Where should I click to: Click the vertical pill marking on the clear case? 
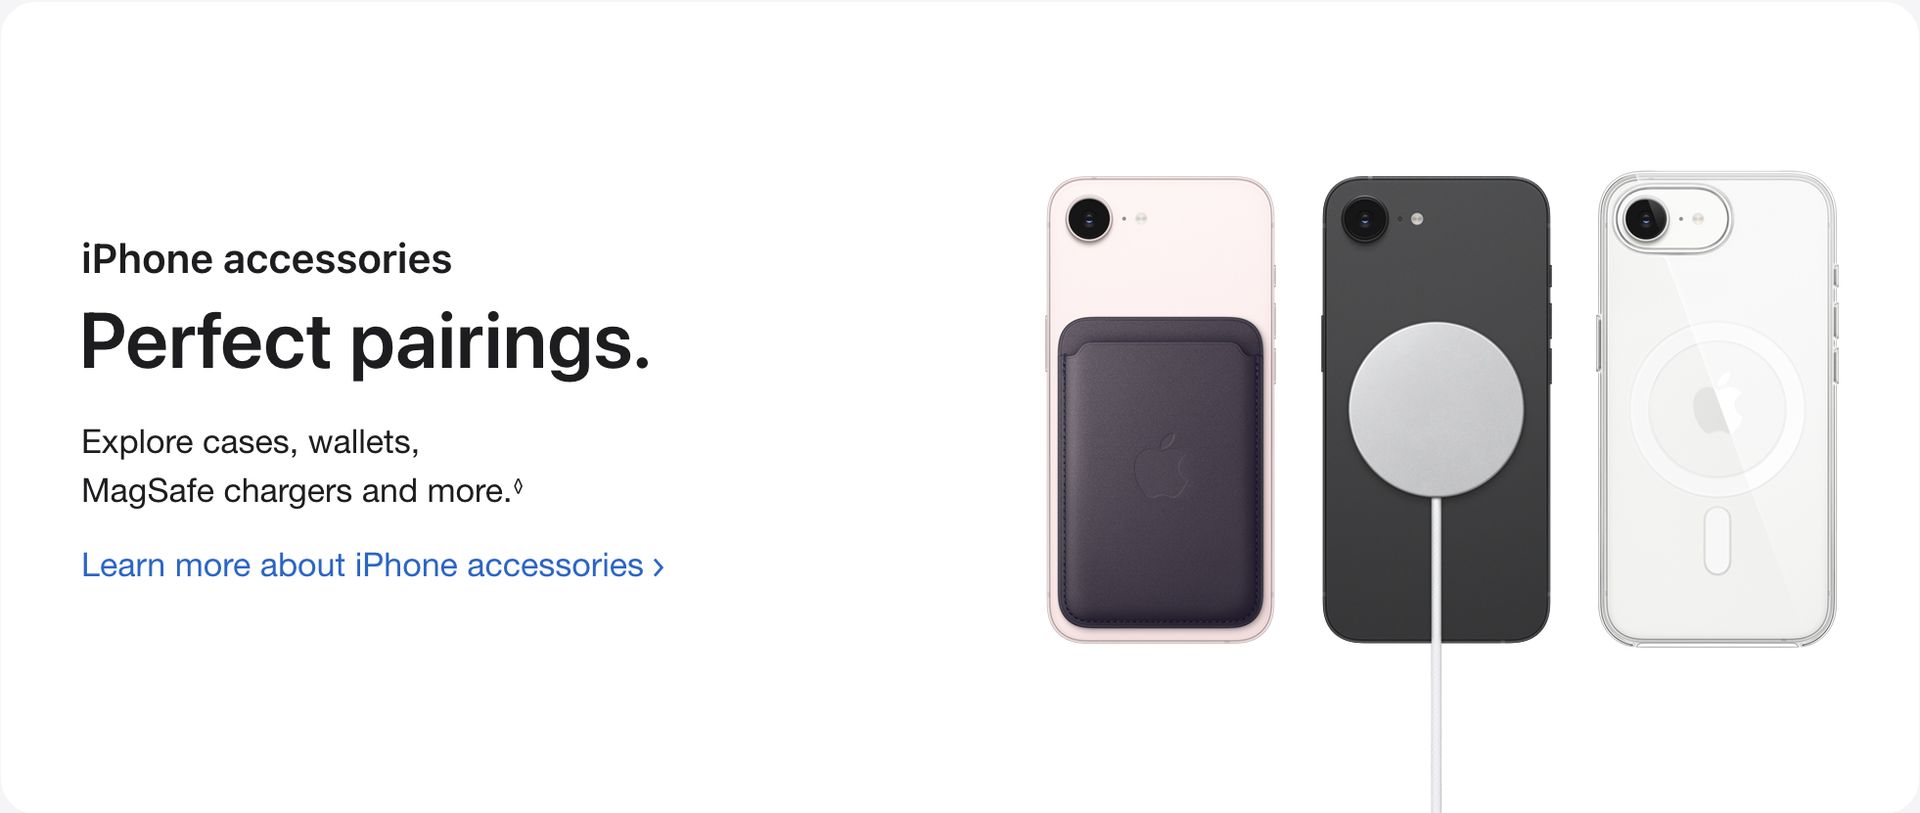tap(1717, 540)
